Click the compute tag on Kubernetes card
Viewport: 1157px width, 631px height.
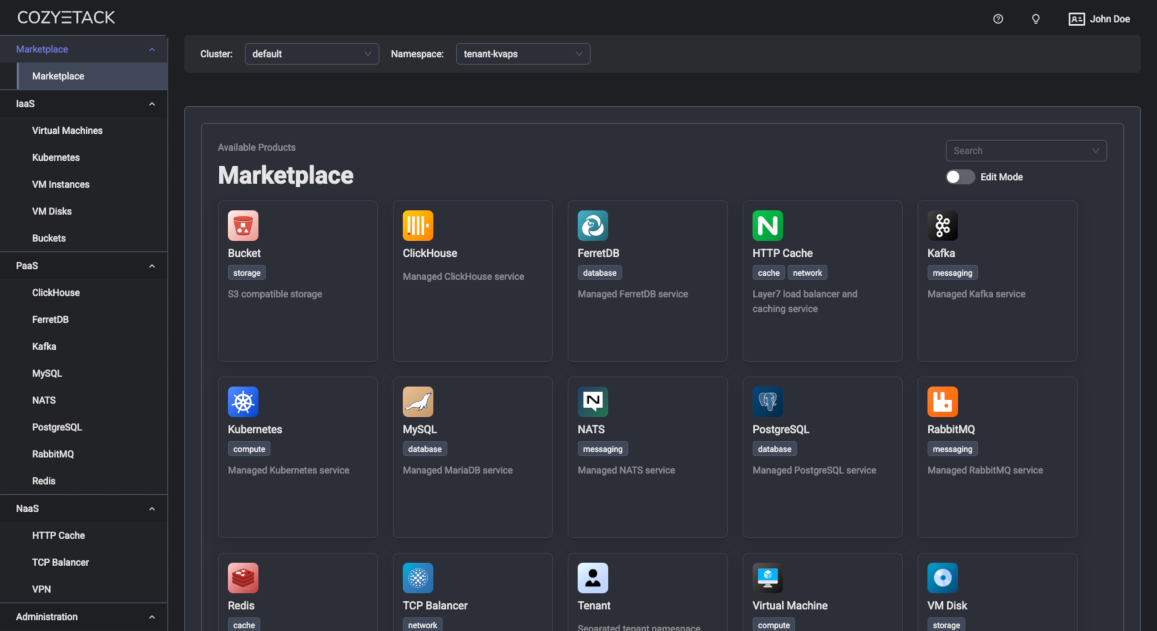click(x=249, y=449)
